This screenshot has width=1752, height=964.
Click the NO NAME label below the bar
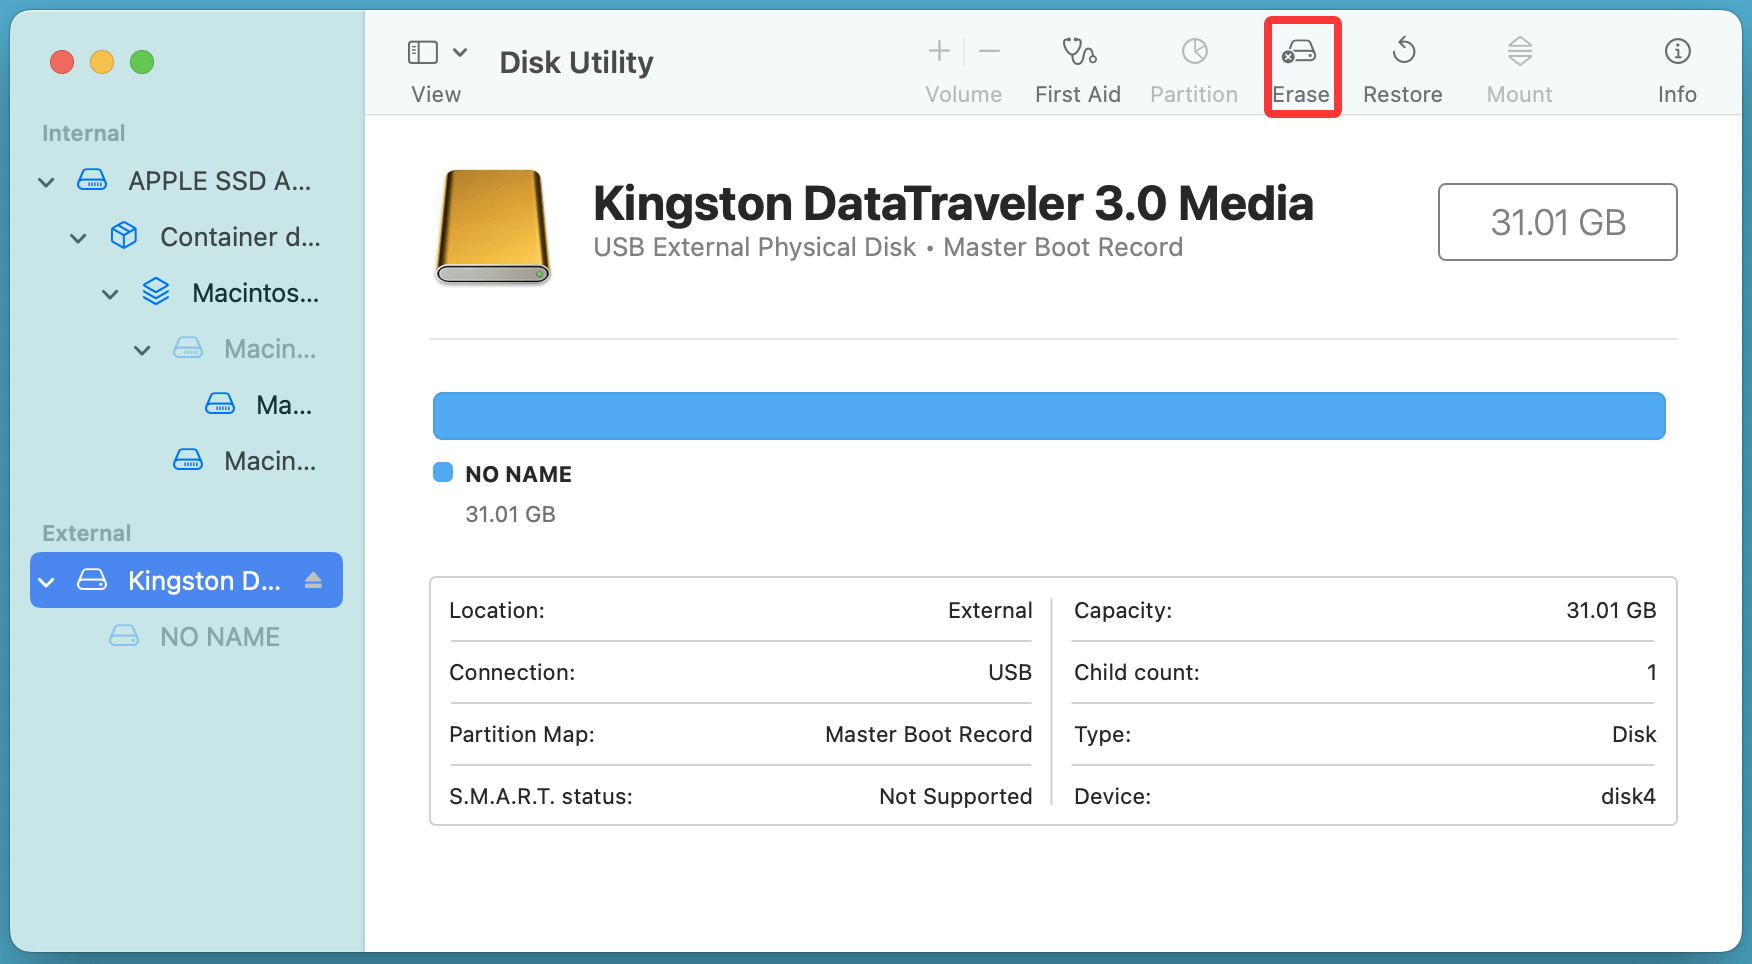click(x=518, y=473)
